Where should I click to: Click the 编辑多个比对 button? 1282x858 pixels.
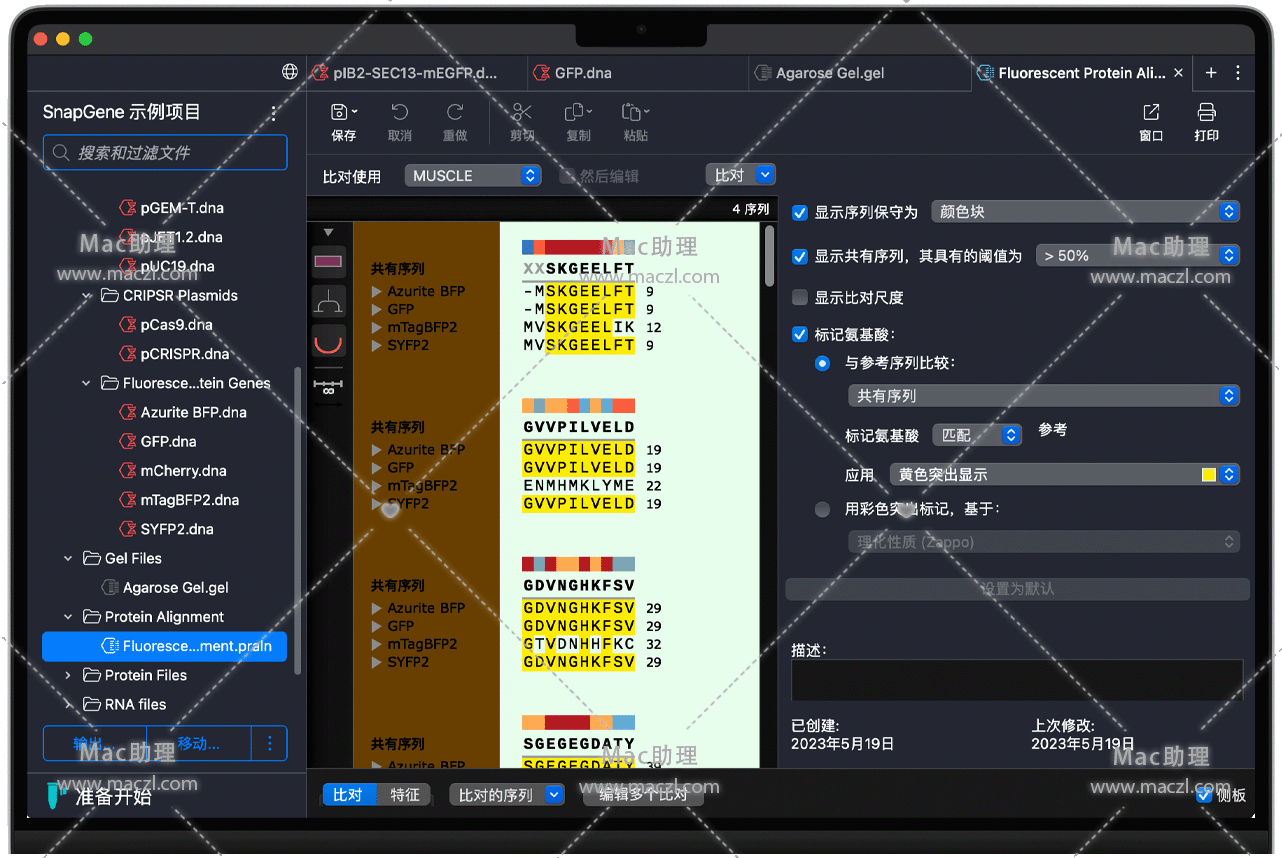tap(643, 795)
